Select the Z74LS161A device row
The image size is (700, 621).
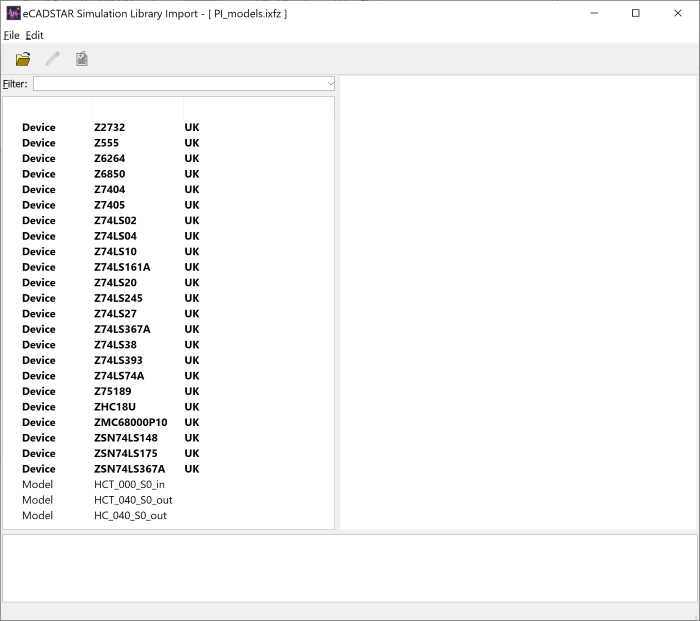[x=169, y=267]
